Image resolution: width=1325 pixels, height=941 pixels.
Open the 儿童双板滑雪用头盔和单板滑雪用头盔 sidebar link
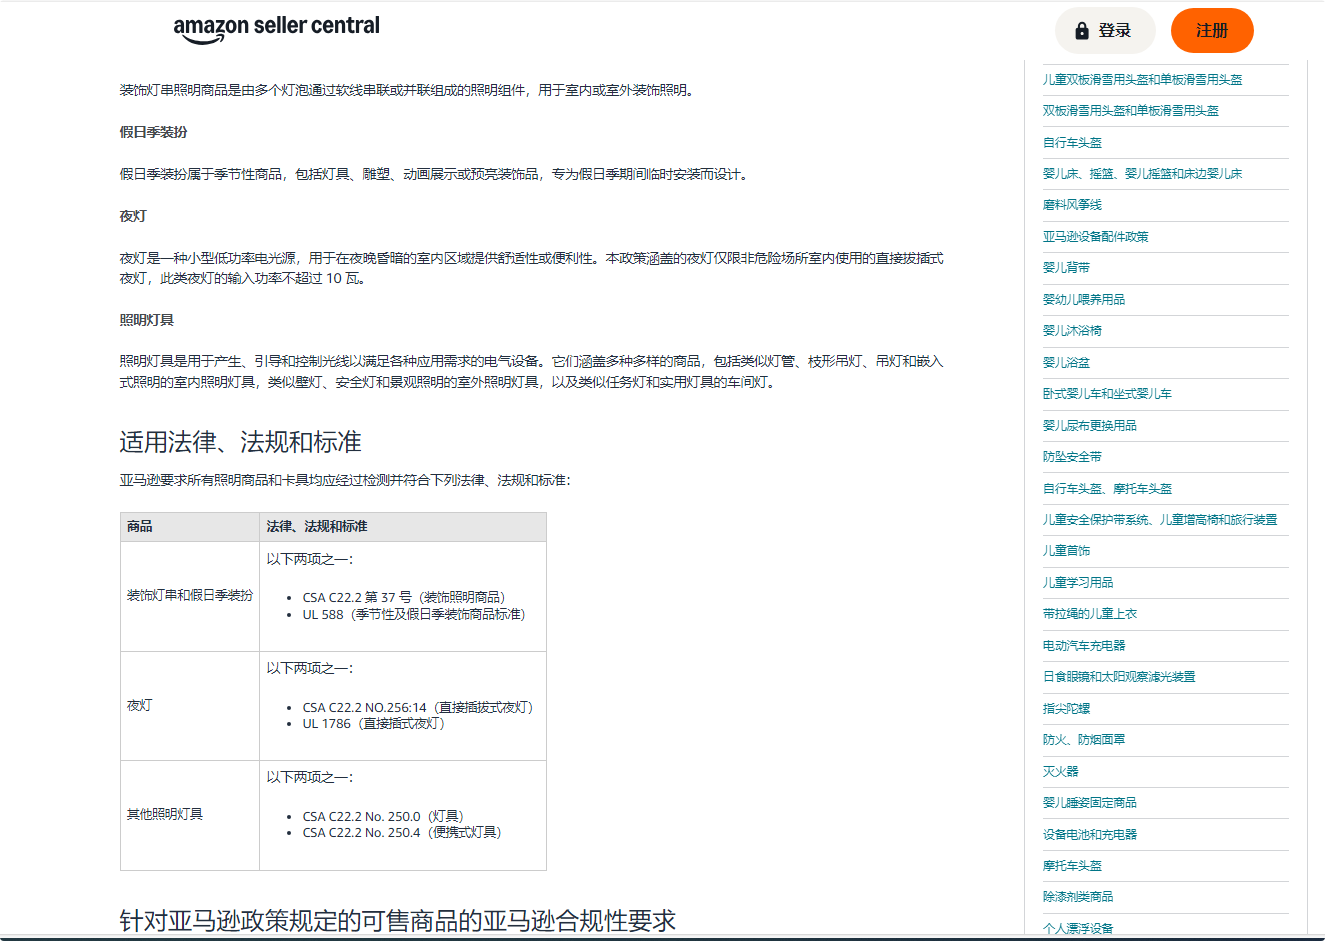point(1142,80)
